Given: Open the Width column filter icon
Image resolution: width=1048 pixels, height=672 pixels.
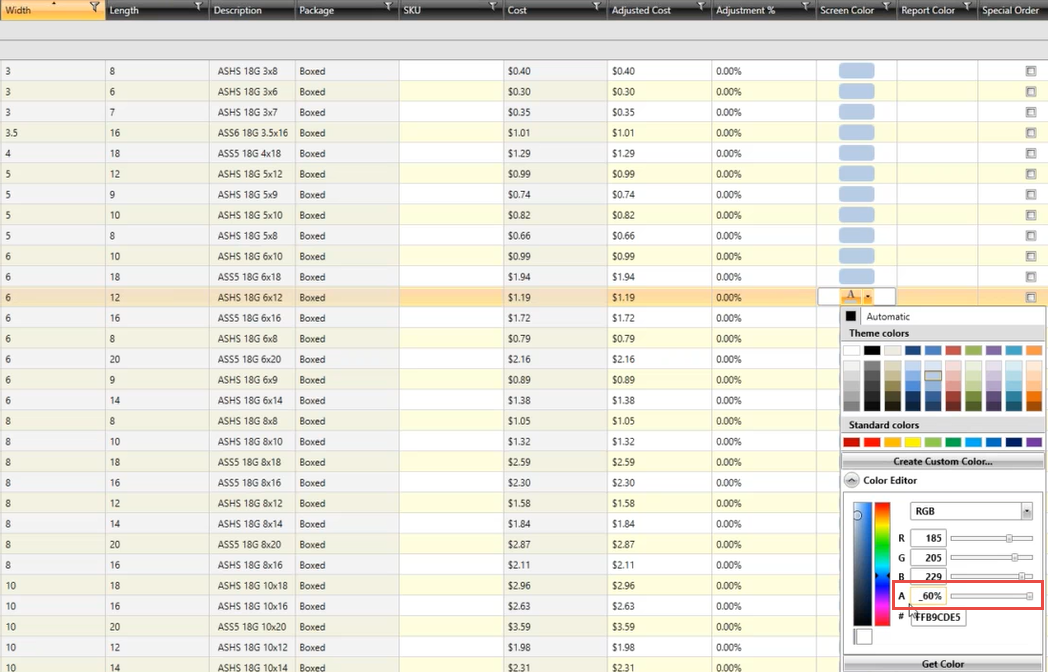Looking at the screenshot, I should pyautogui.click(x=94, y=7).
